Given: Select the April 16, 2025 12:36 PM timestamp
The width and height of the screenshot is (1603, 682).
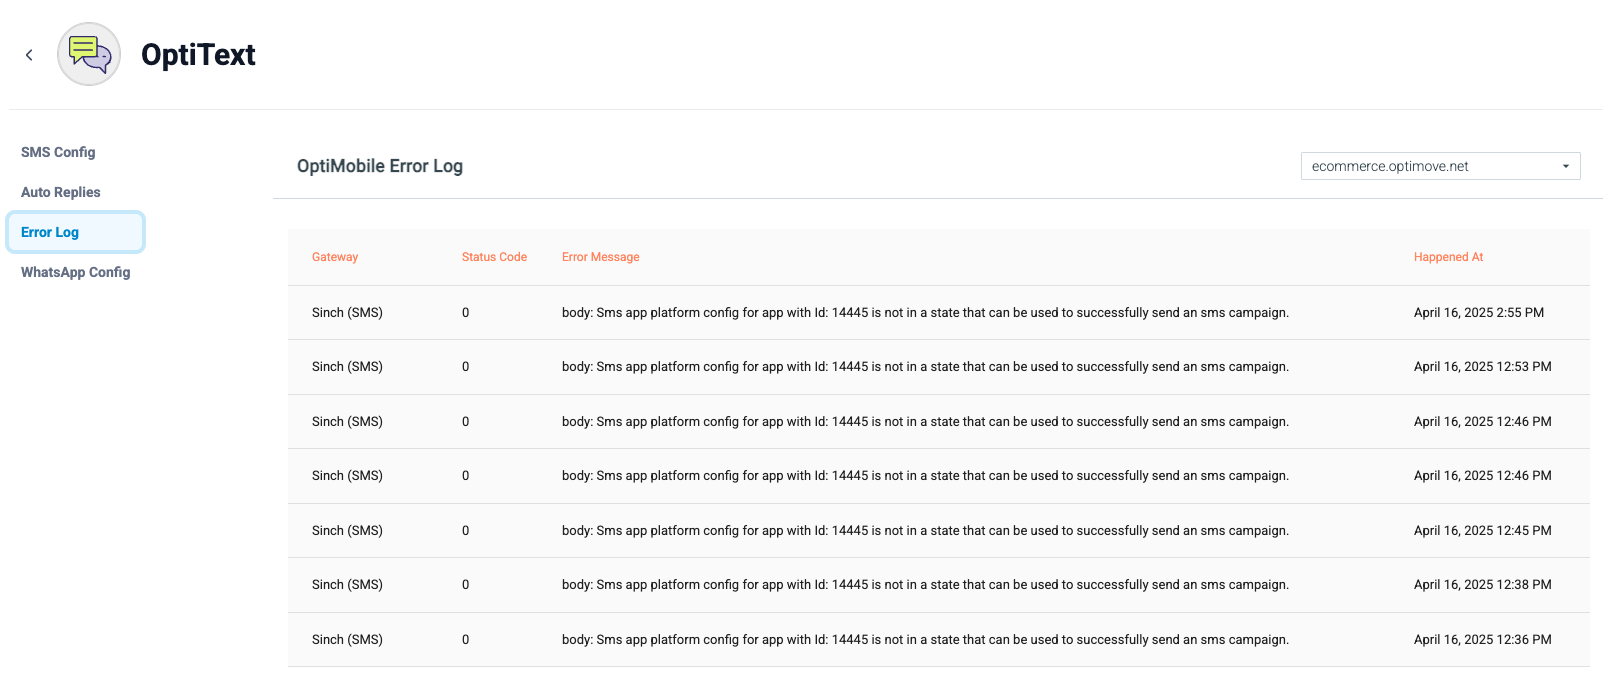Looking at the screenshot, I should [x=1483, y=640].
